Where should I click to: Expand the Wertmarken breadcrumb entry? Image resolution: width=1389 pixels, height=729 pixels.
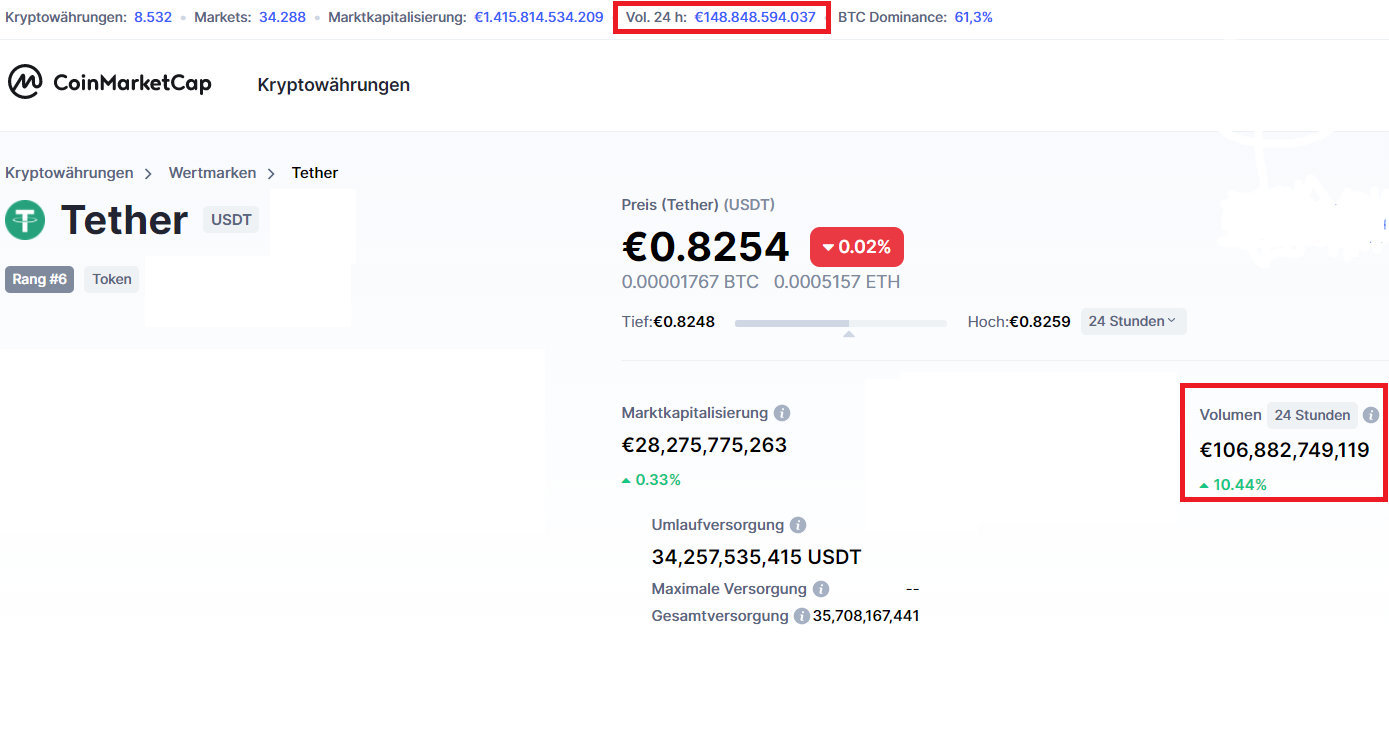tap(212, 172)
